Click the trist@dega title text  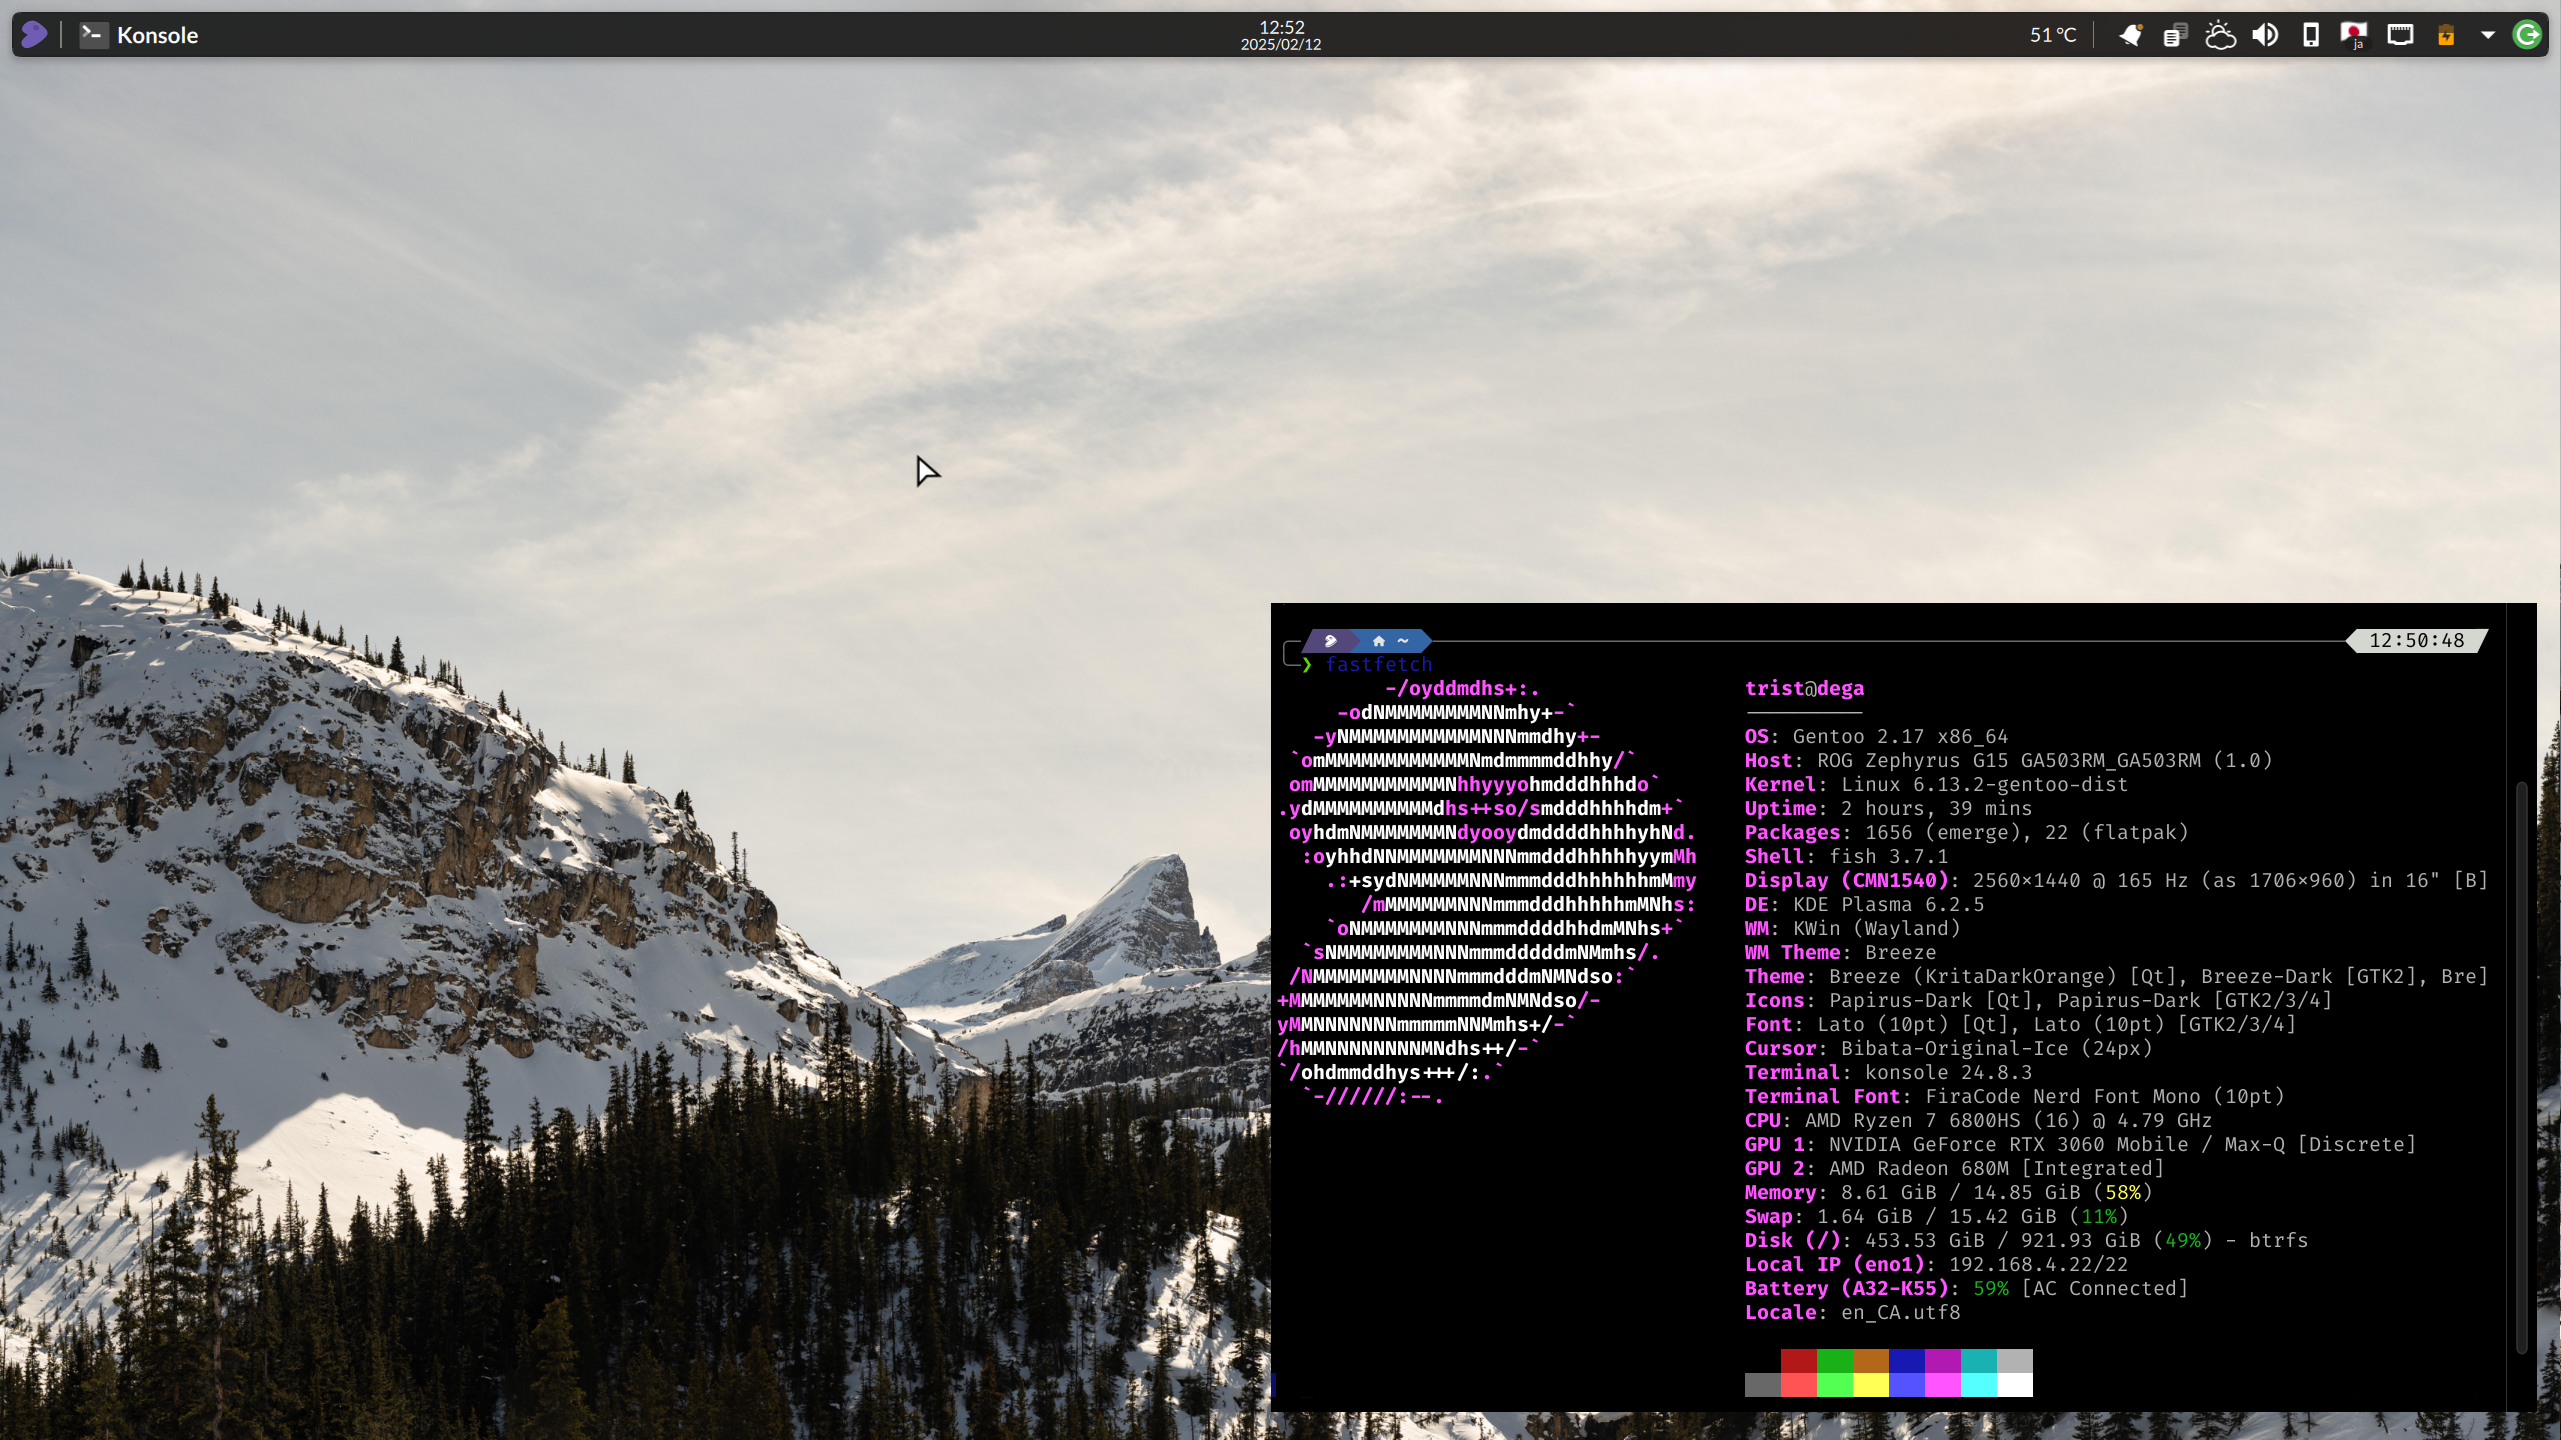point(1804,689)
